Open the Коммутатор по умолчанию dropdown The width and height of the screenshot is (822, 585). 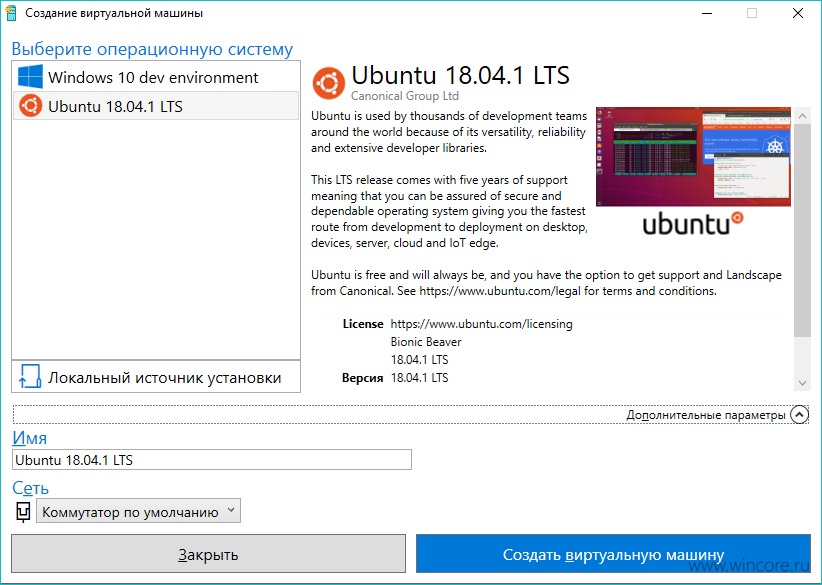point(138,511)
